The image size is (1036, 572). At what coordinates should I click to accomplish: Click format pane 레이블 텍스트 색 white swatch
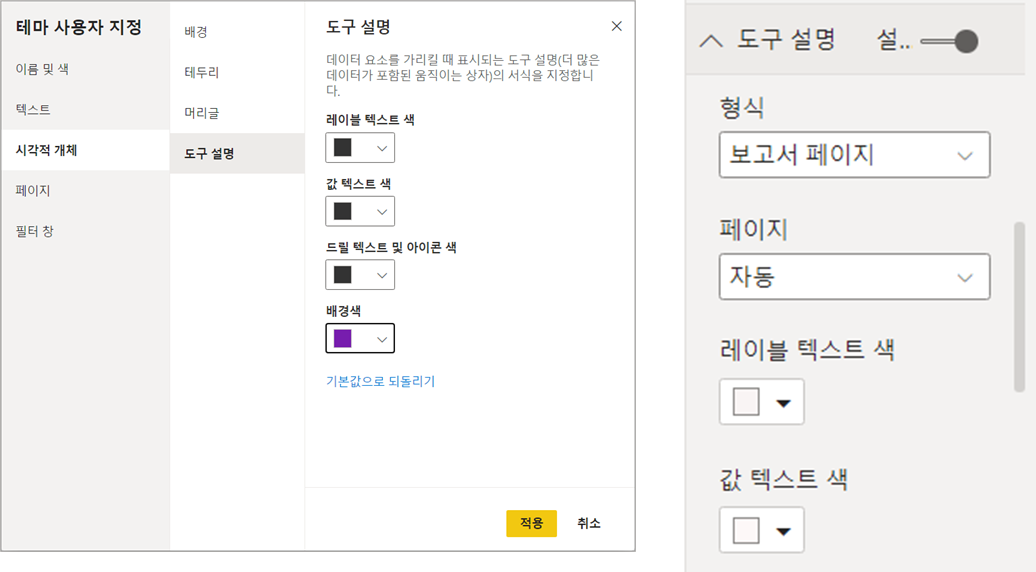(x=746, y=402)
